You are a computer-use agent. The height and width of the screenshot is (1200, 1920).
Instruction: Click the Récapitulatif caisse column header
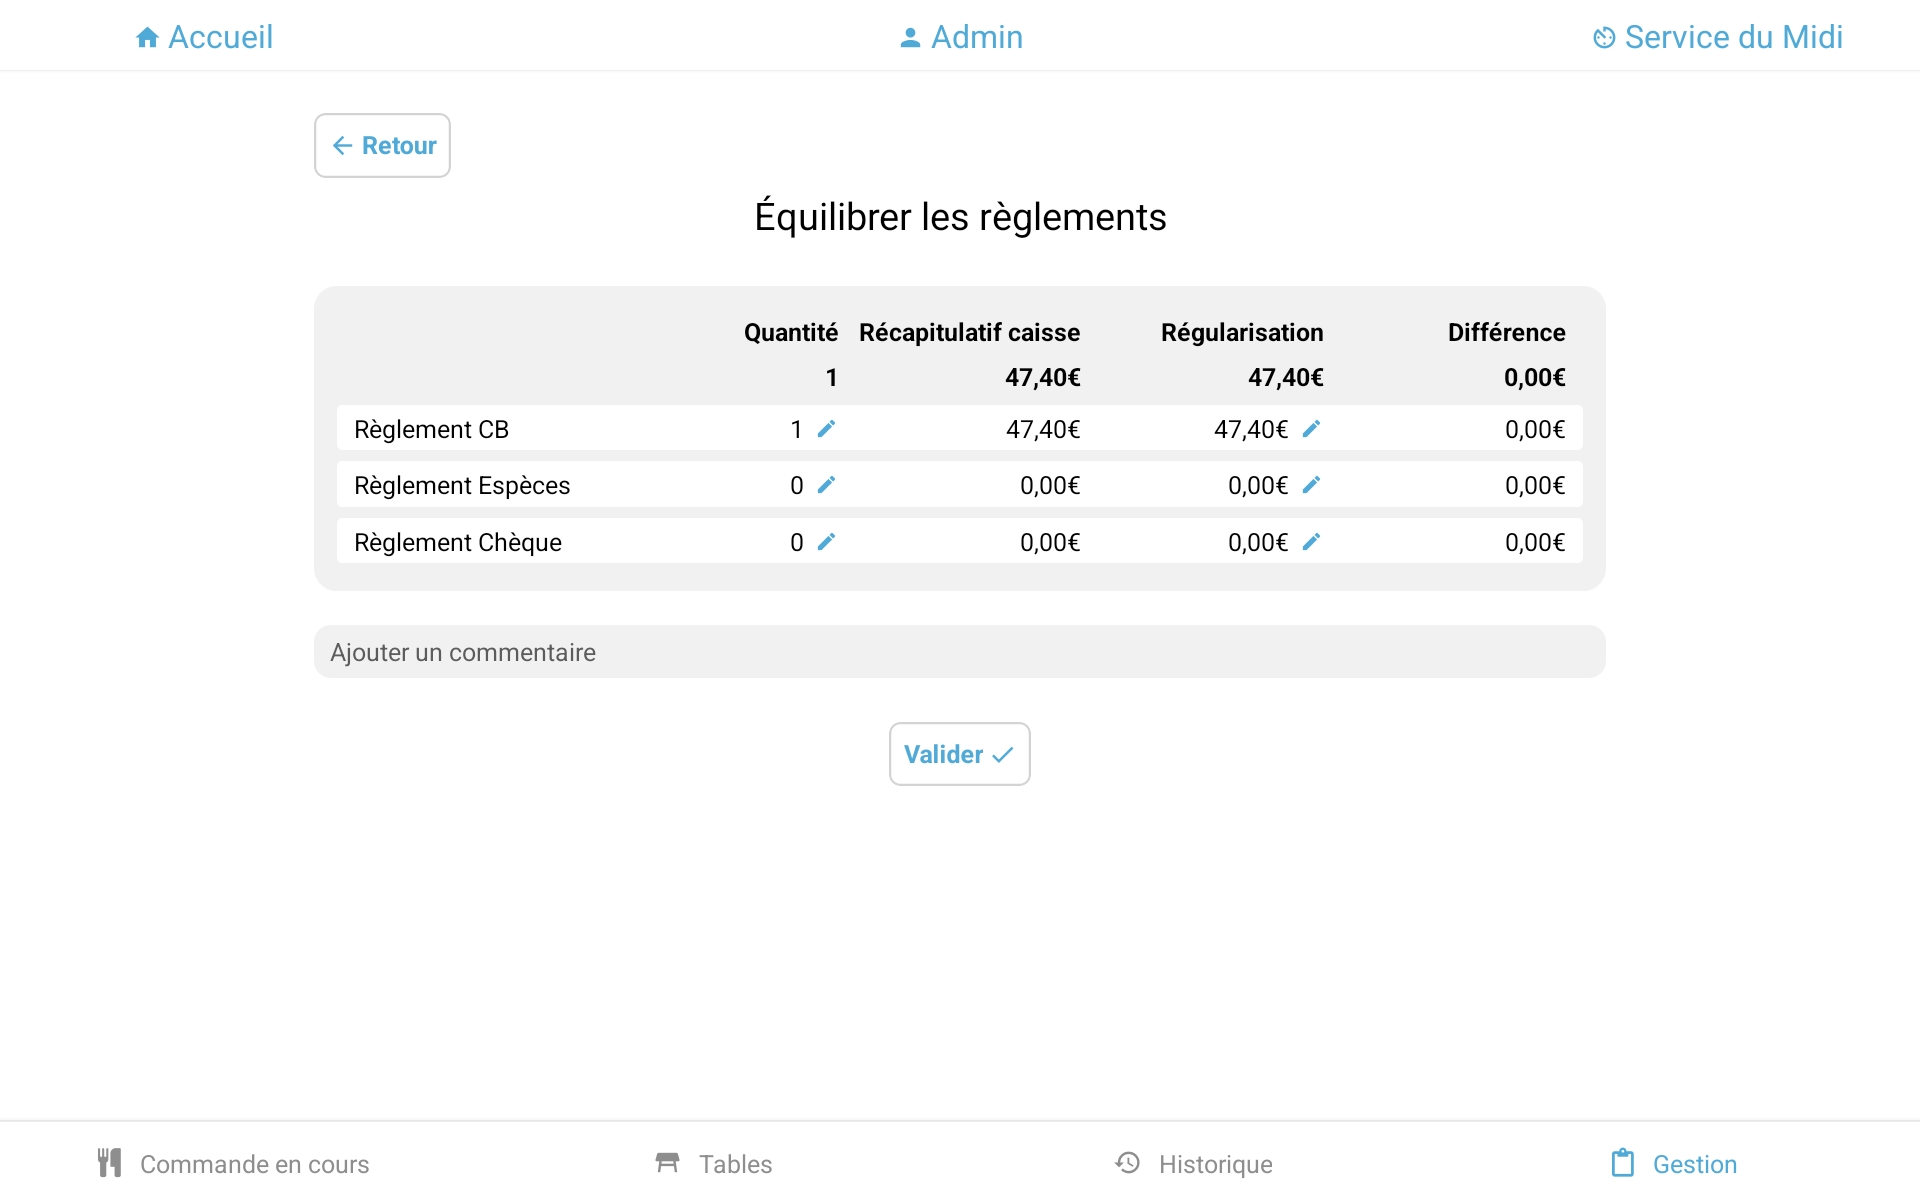970,333
